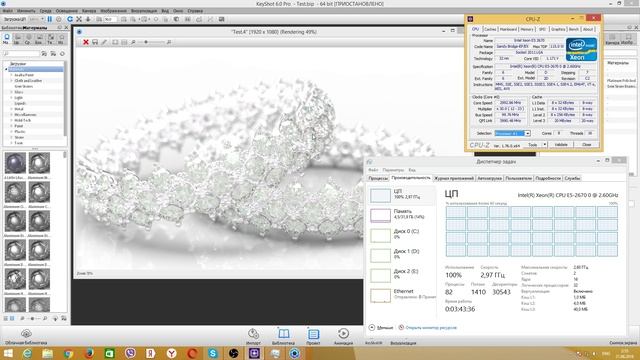640x360 pixels.
Task: Open Internet Explorer from taskbar
Action: click(x=27, y=353)
